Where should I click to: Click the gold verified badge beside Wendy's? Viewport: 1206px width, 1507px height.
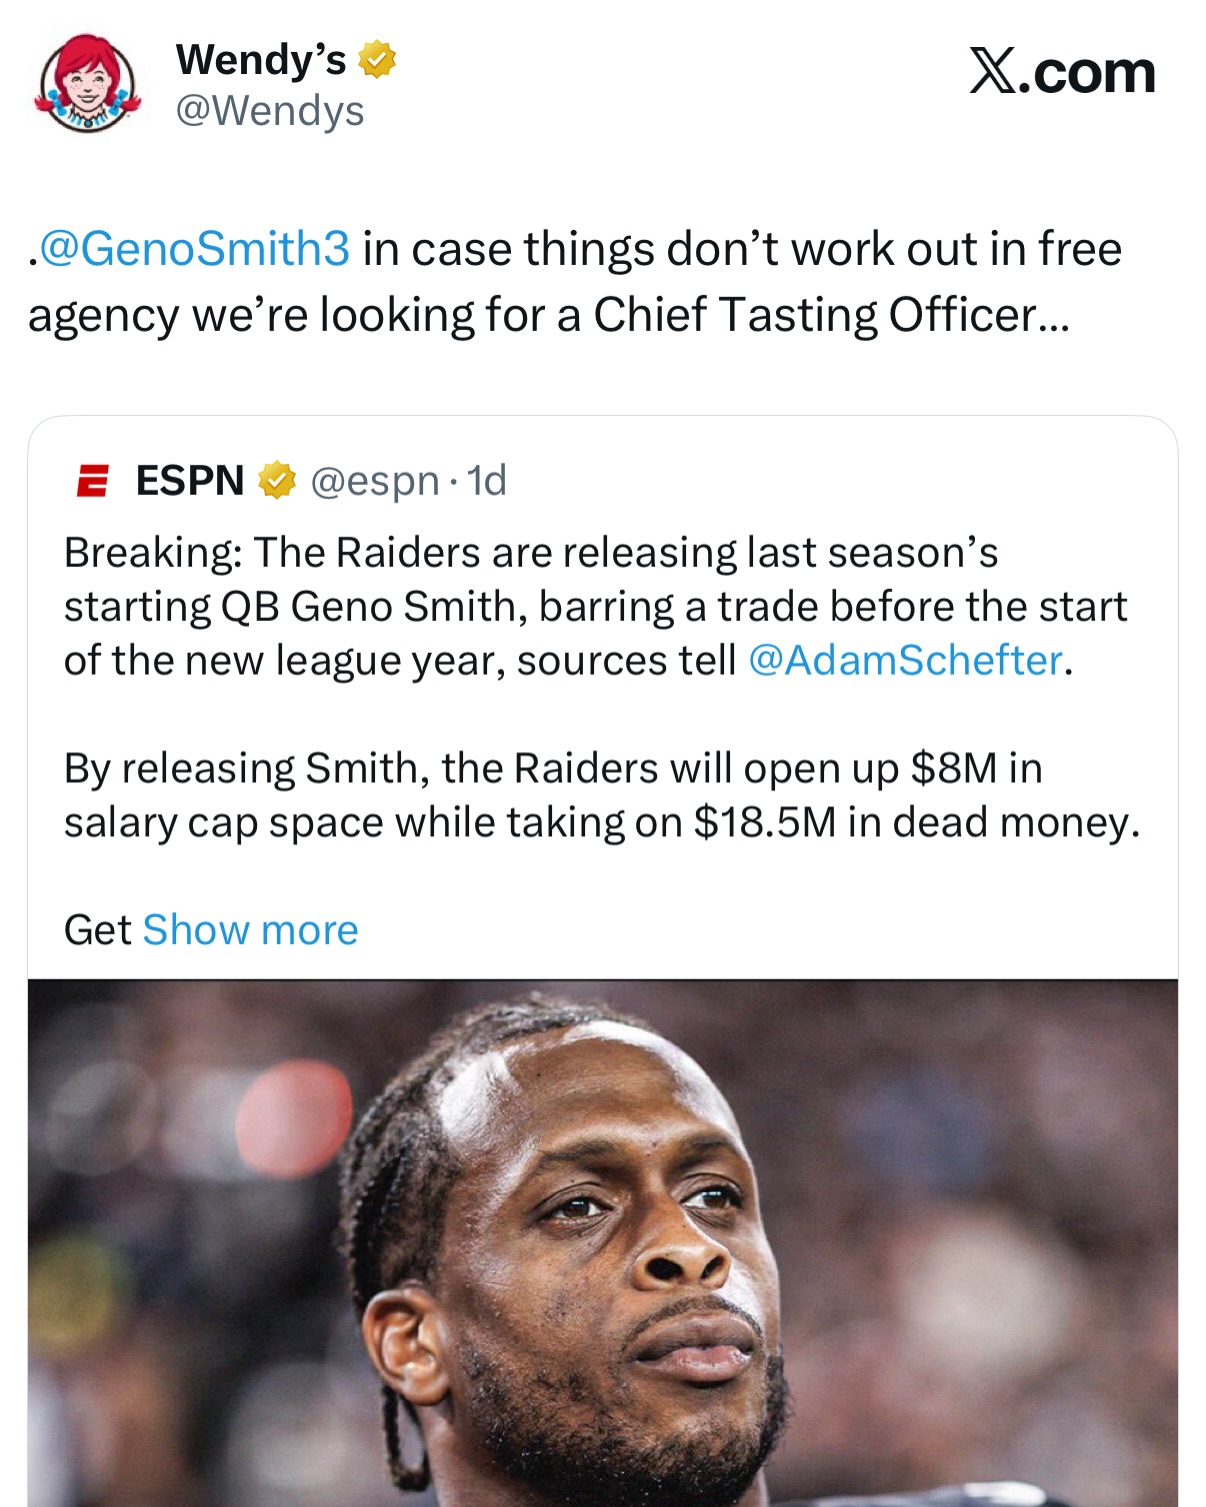click(x=377, y=60)
